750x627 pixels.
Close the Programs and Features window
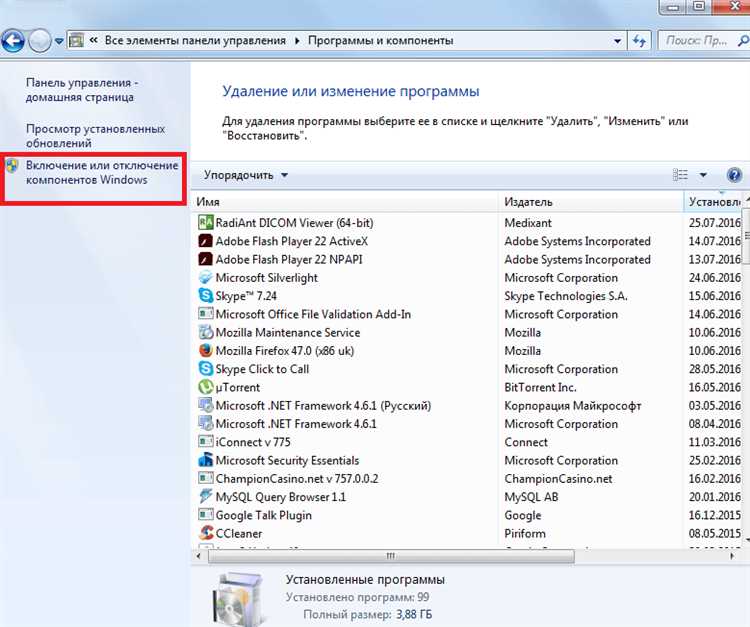pos(732,7)
